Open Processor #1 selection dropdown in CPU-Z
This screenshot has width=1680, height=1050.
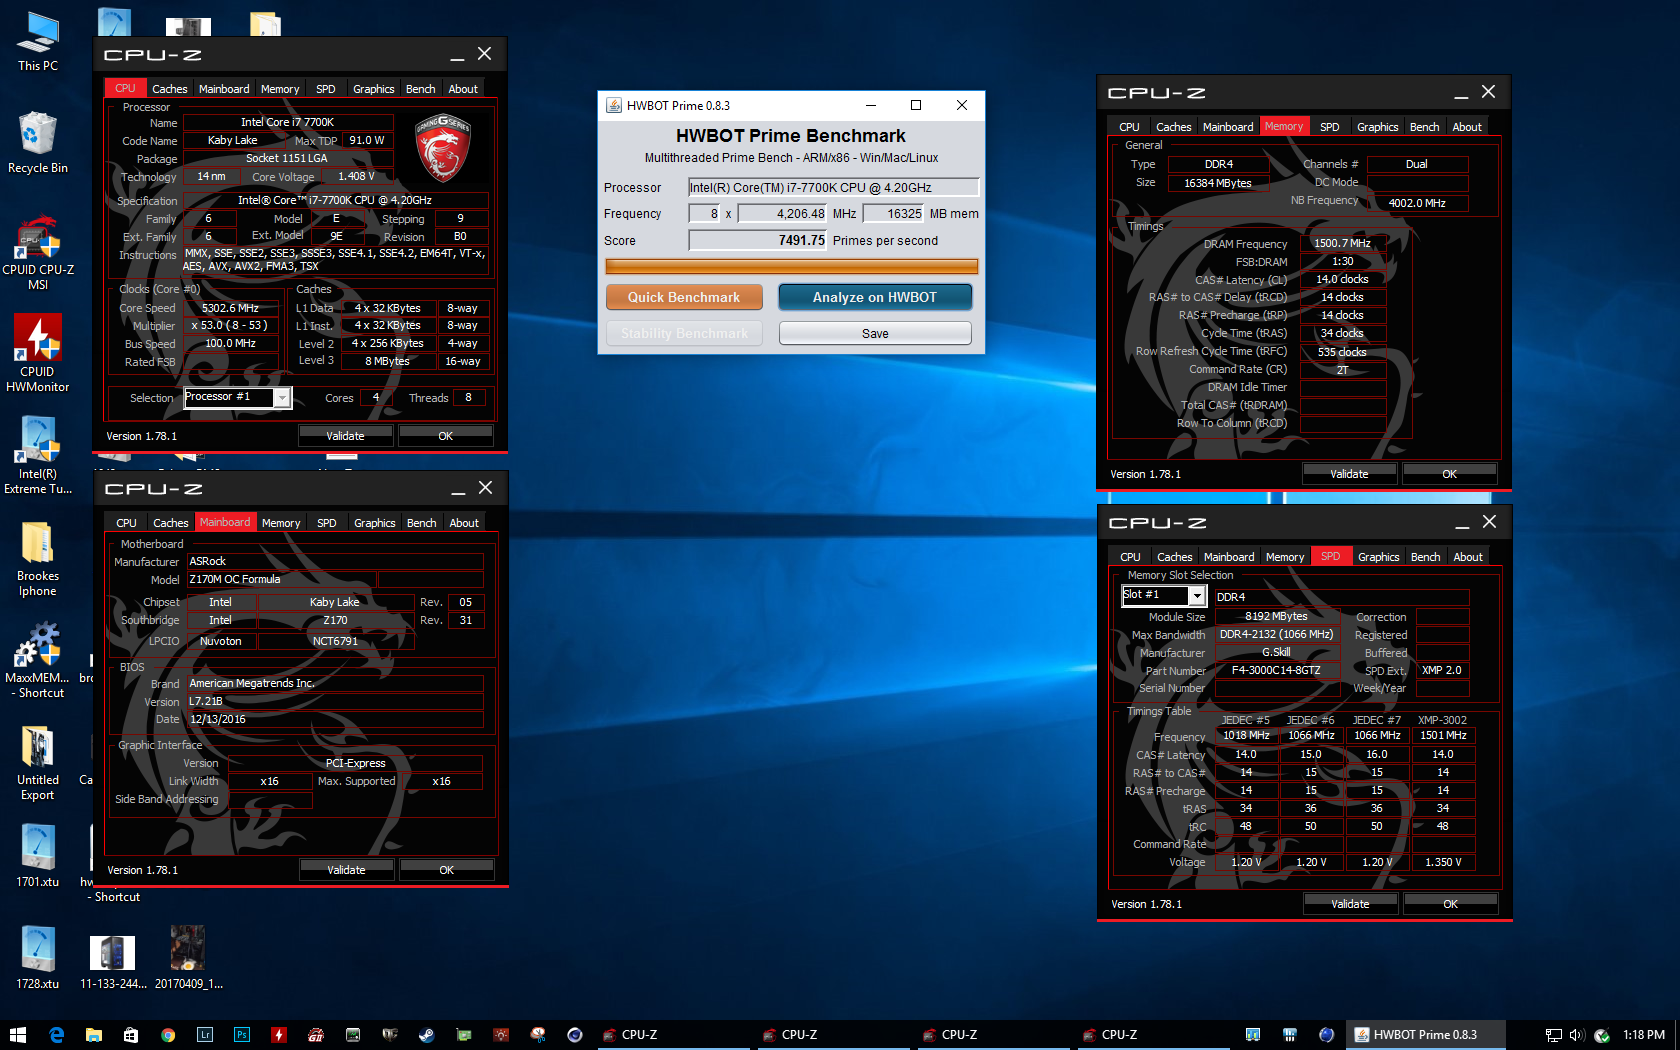point(283,398)
